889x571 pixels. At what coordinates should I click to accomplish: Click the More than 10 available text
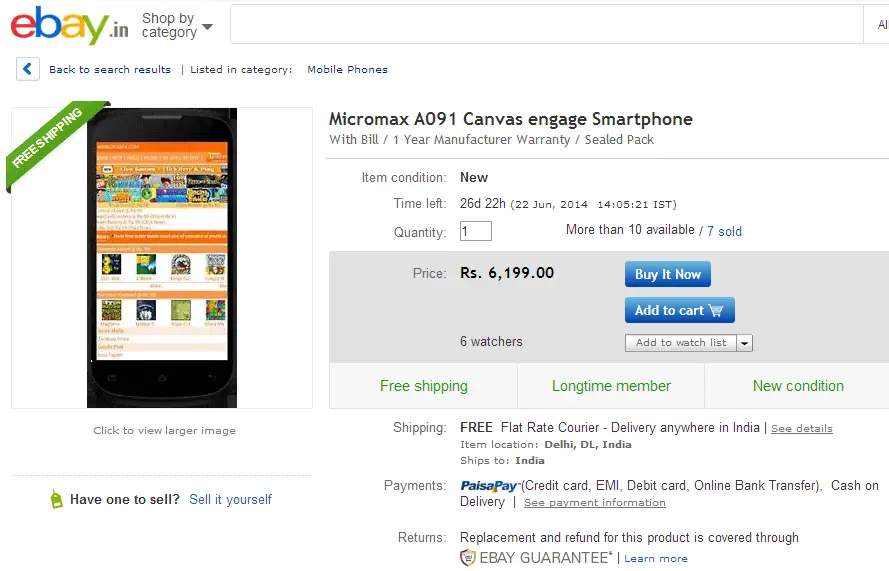(x=630, y=230)
